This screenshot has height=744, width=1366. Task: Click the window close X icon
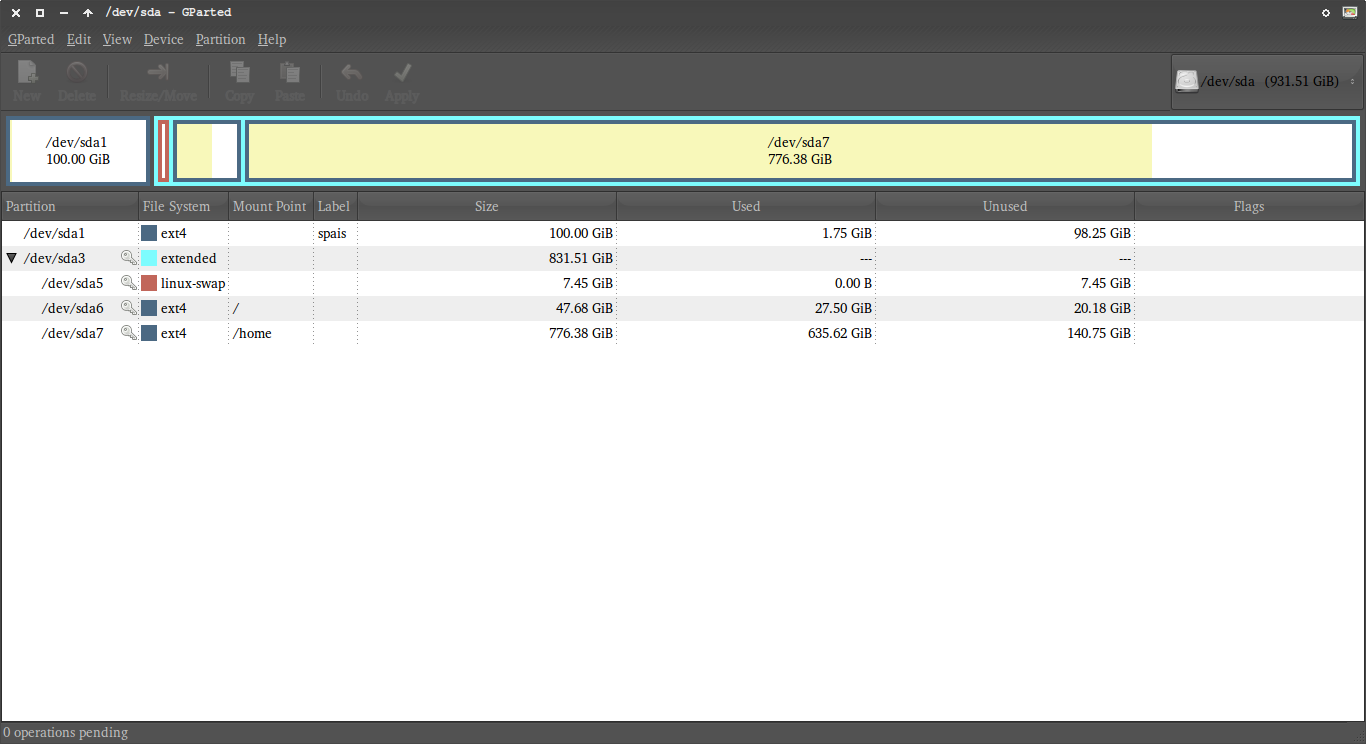coord(15,12)
